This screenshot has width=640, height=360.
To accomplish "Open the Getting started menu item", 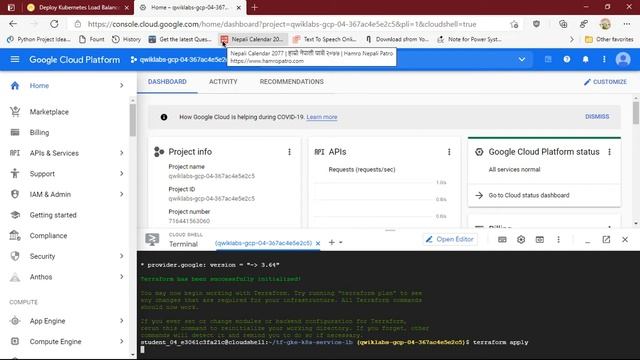I will (x=53, y=215).
